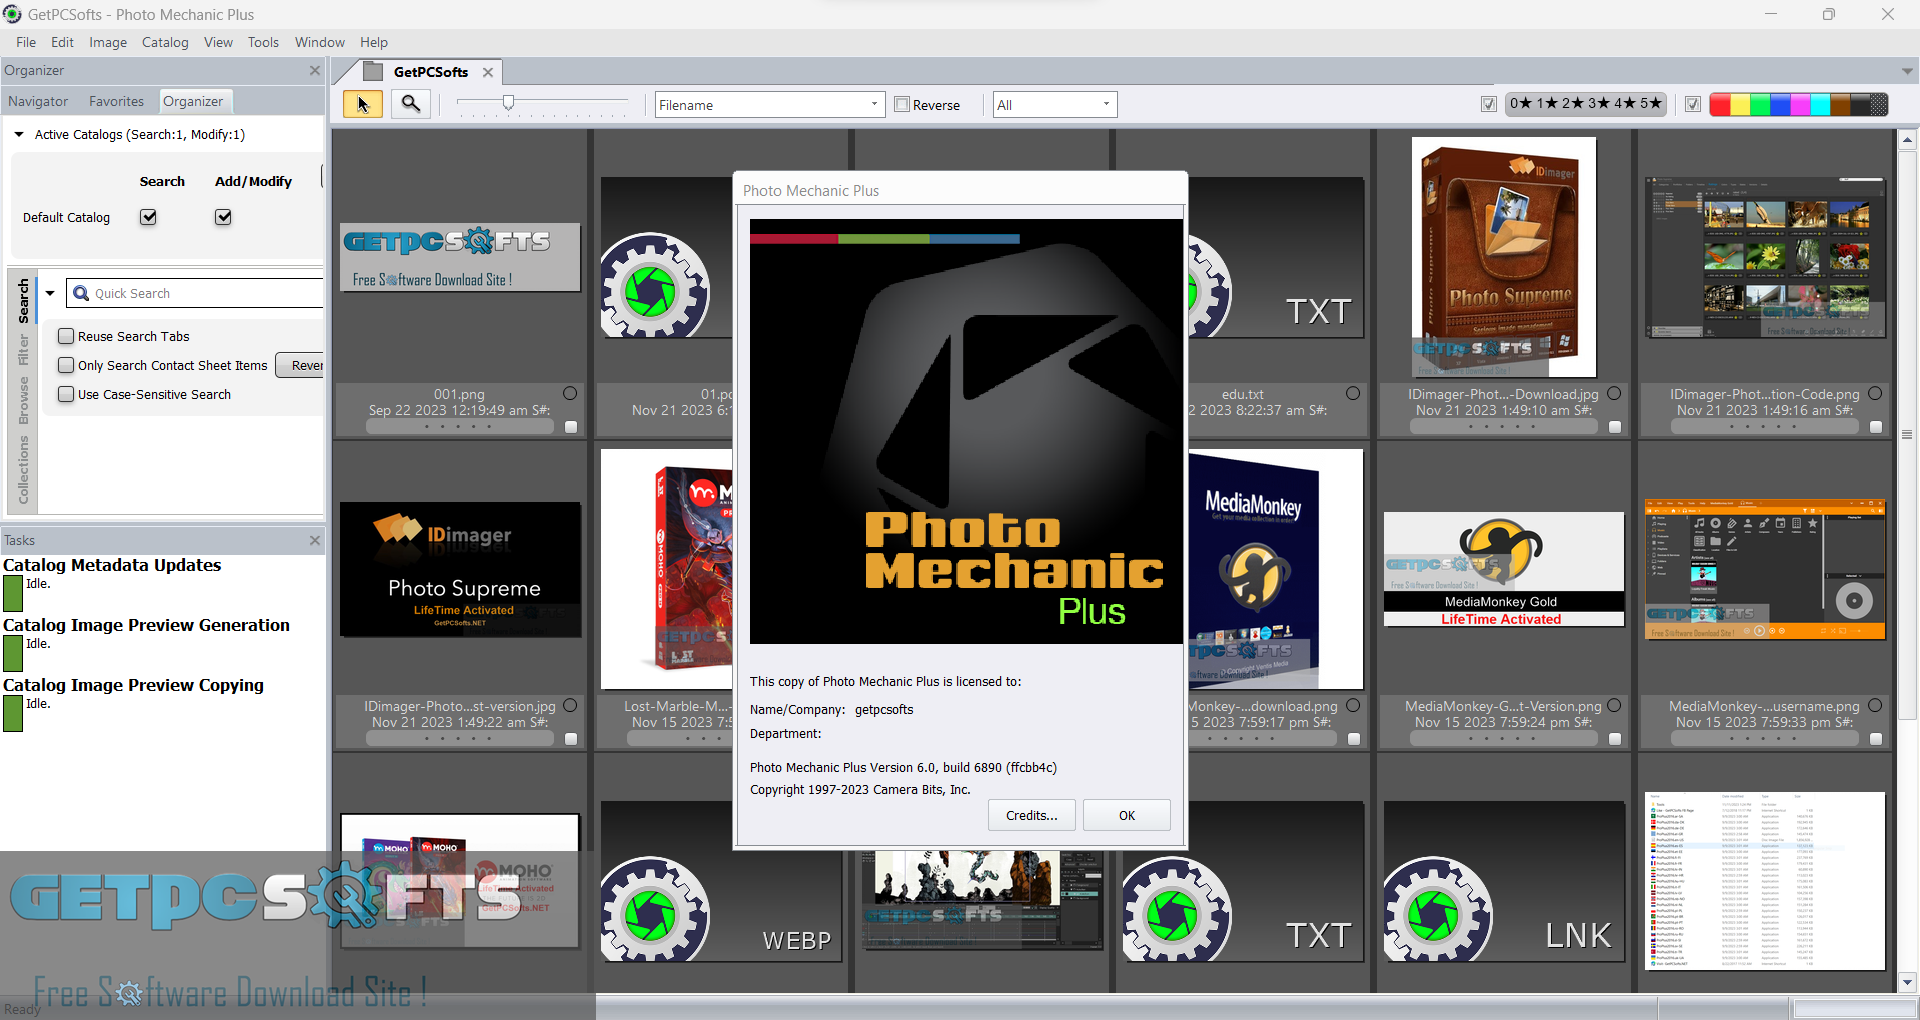Image resolution: width=1920 pixels, height=1020 pixels.
Task: Filter by 0 star rating
Action: pyautogui.click(x=1521, y=103)
